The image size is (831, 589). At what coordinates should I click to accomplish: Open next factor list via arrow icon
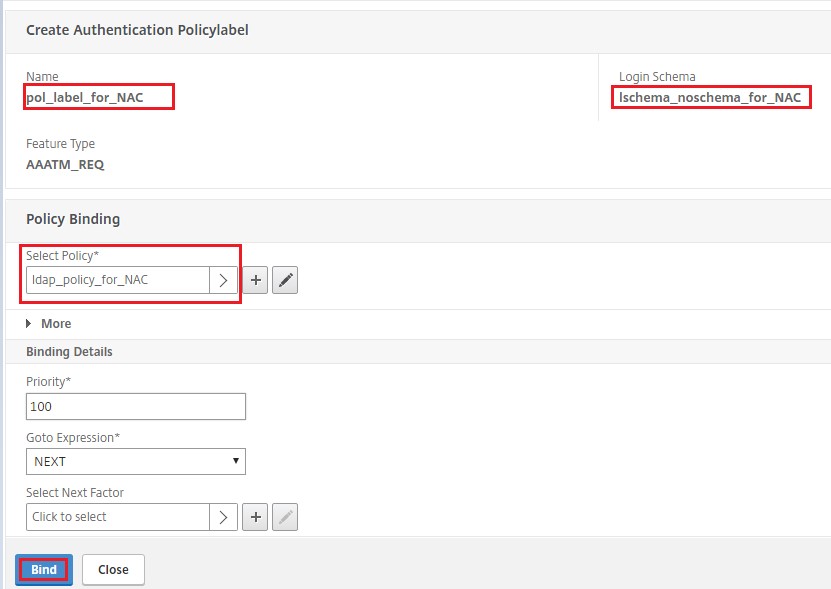[223, 517]
